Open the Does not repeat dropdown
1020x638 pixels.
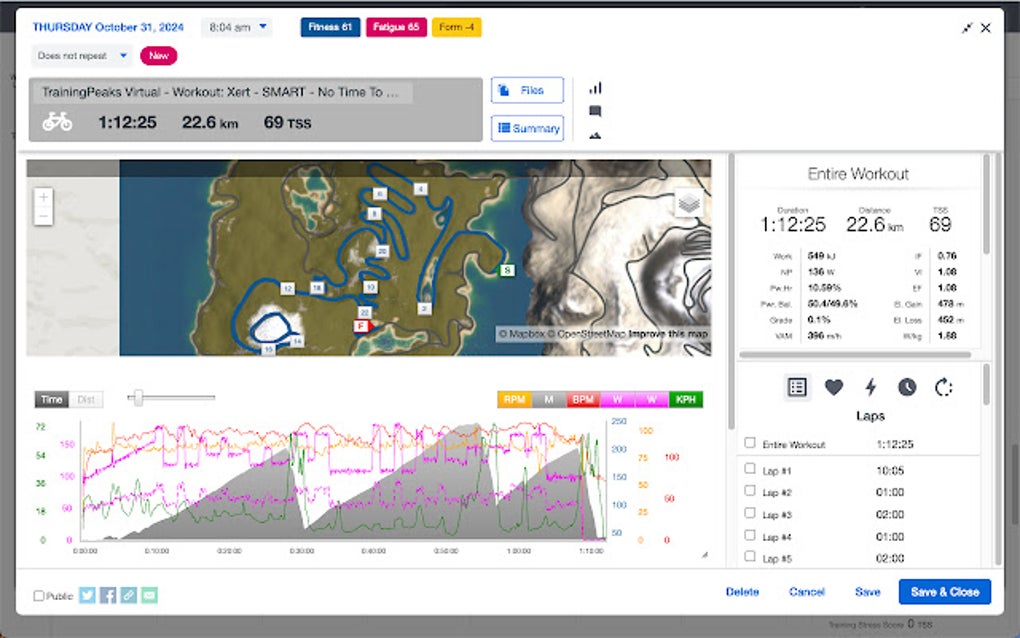(x=80, y=55)
